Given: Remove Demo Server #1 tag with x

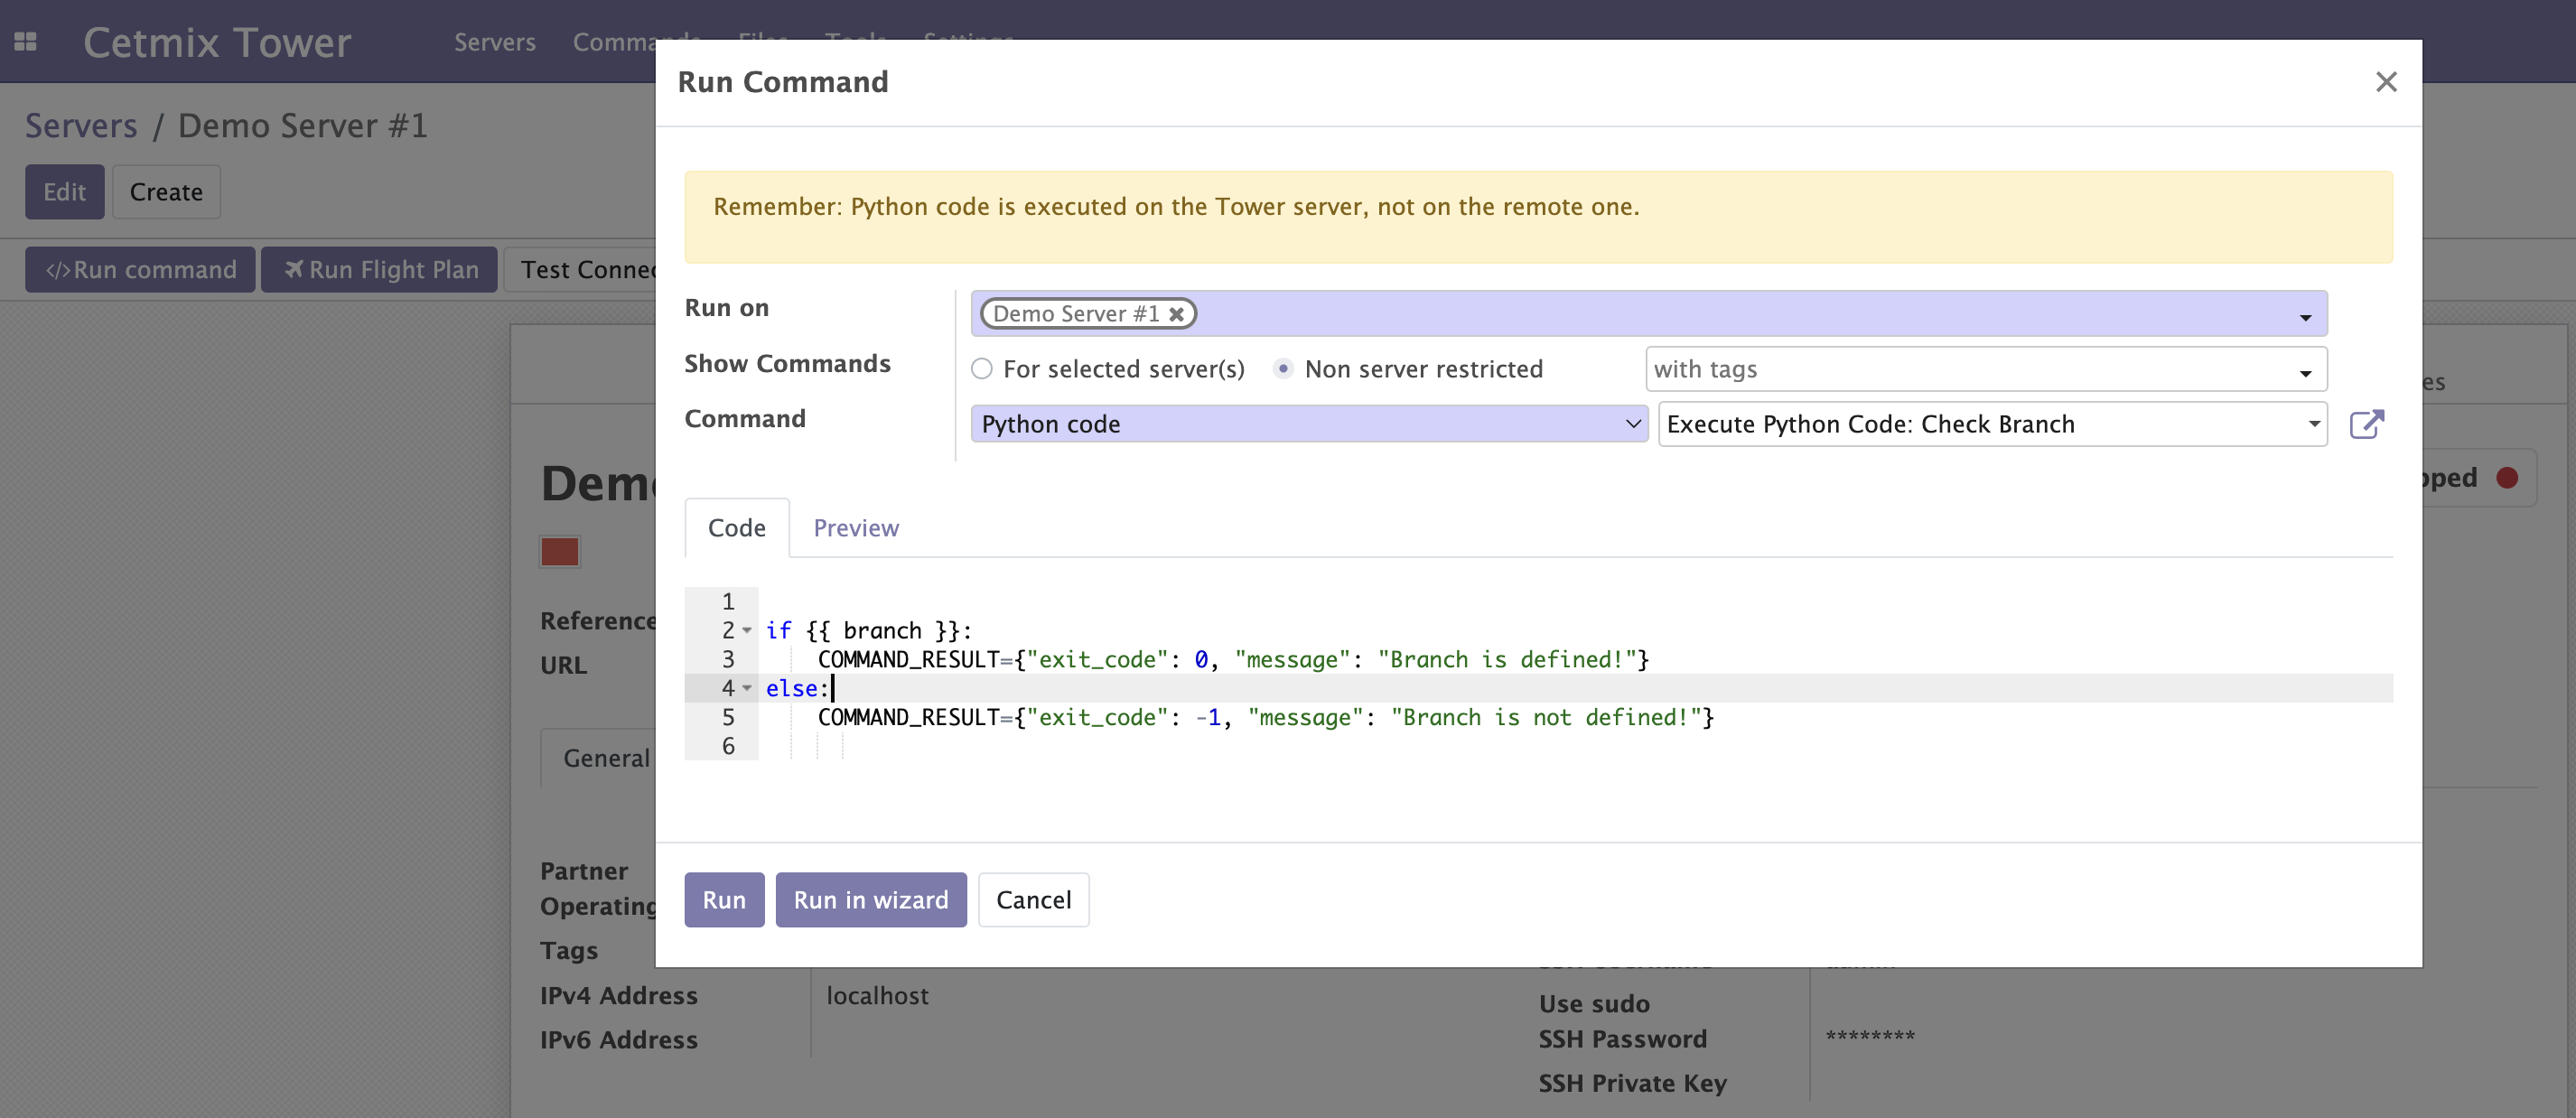Looking at the screenshot, I should coord(1177,314).
